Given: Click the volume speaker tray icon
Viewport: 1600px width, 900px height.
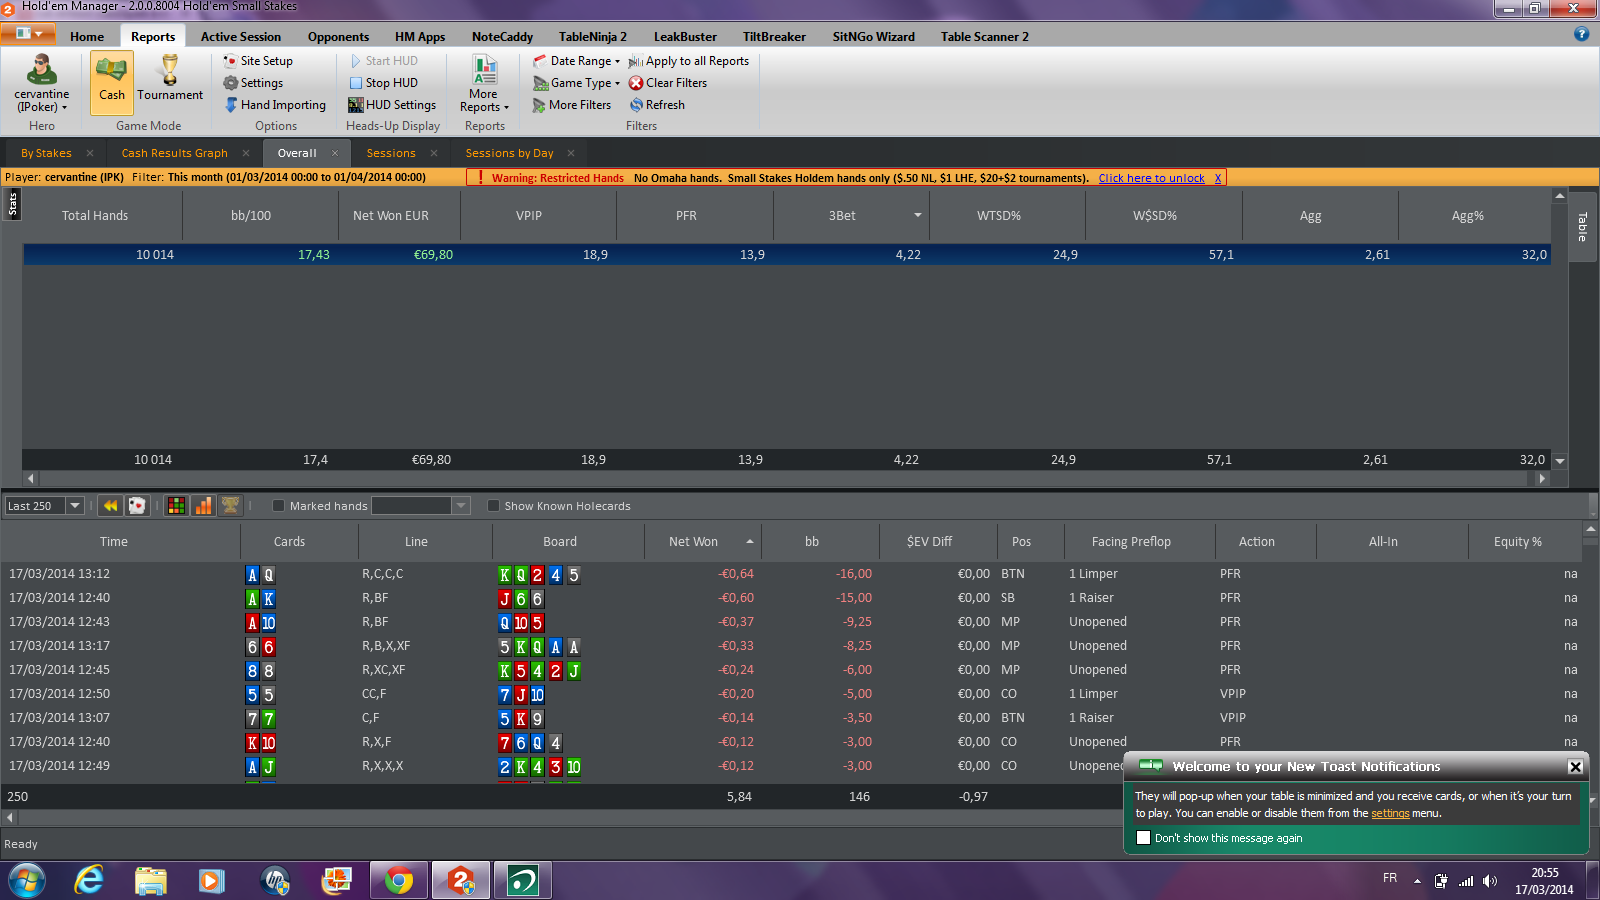Looking at the screenshot, I should click(x=1490, y=881).
